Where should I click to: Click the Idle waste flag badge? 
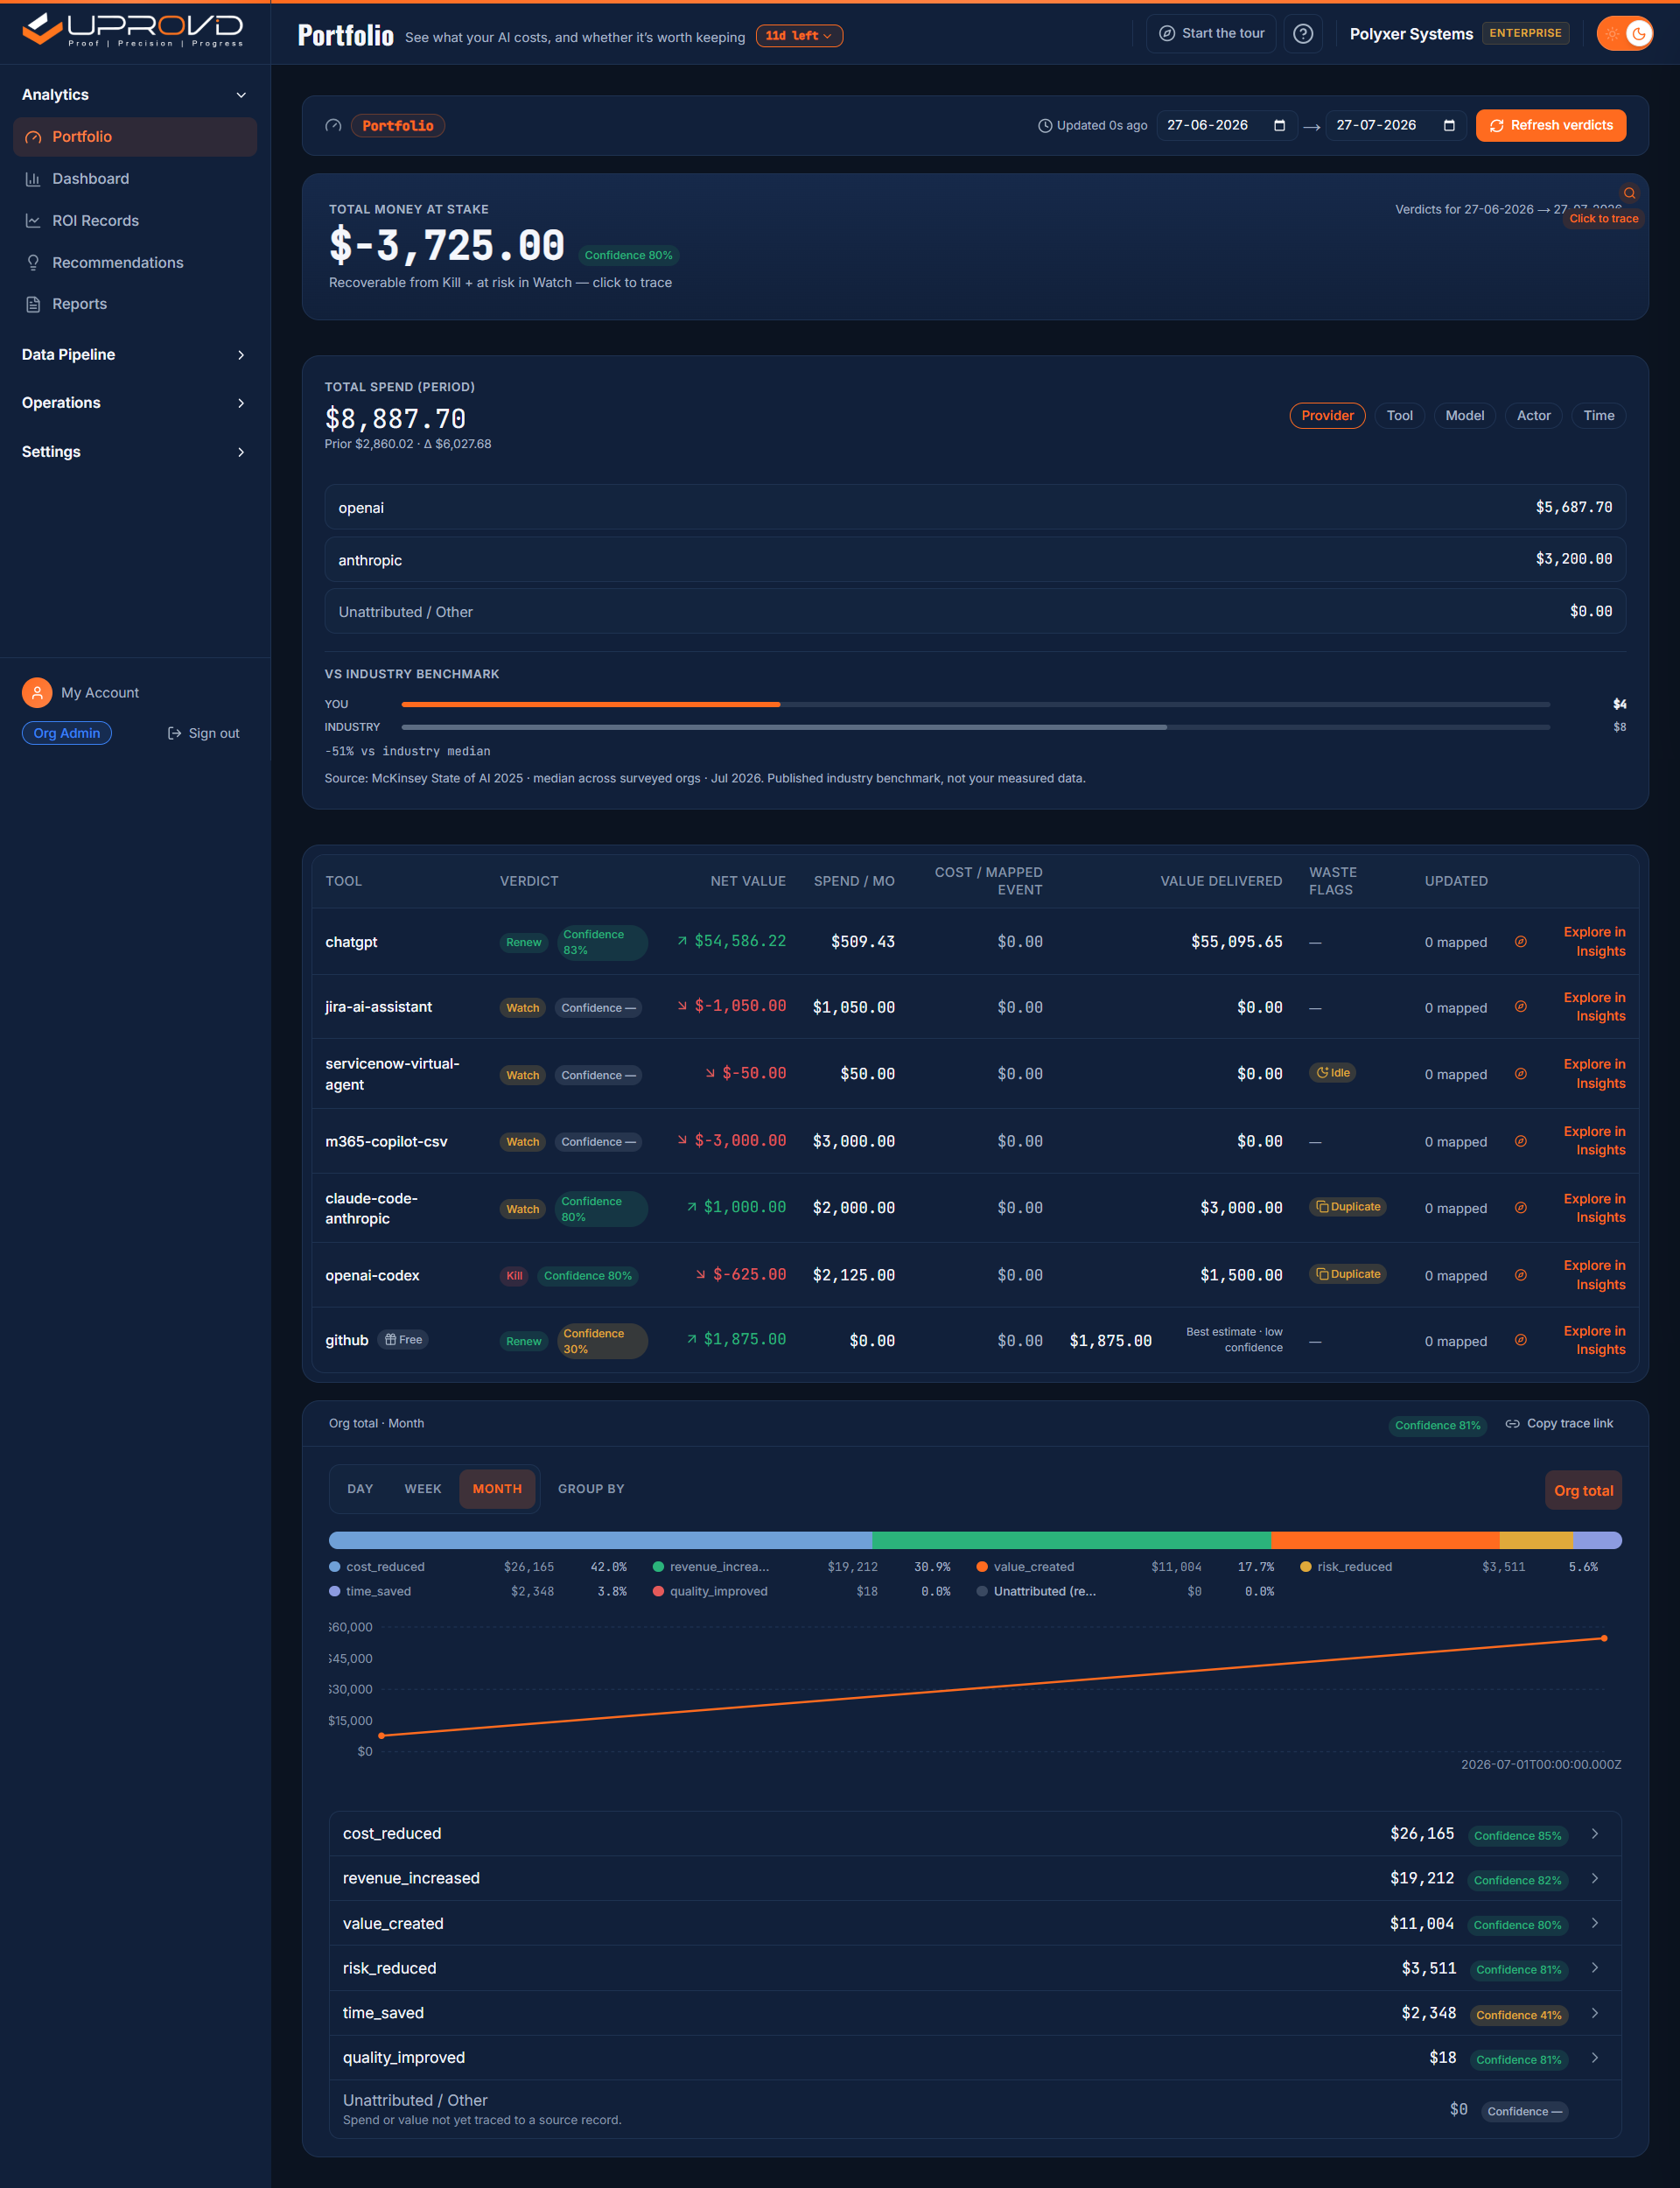[1332, 1073]
